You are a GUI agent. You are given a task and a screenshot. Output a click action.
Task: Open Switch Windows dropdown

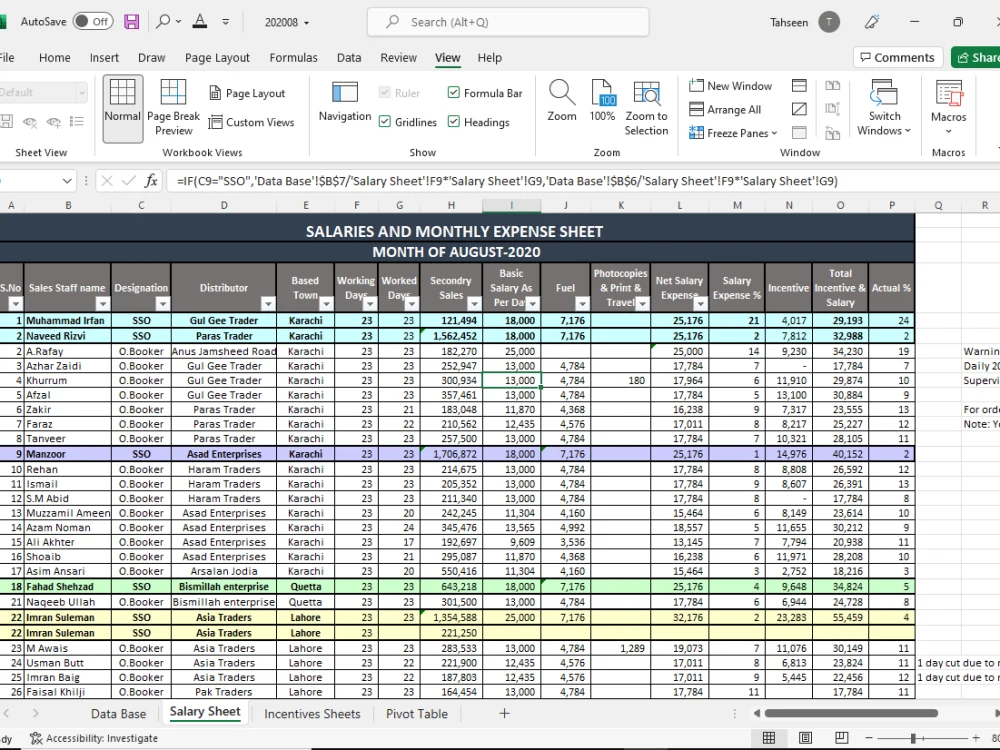pyautogui.click(x=884, y=108)
